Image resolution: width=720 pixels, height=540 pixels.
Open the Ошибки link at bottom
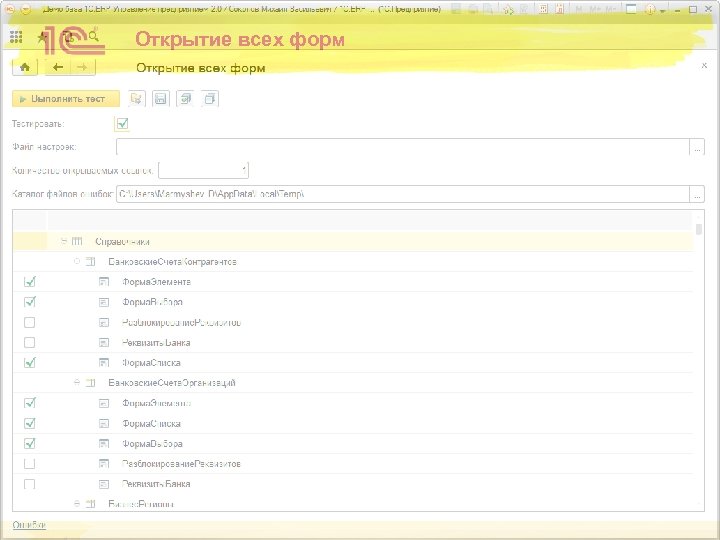[x=29, y=525]
